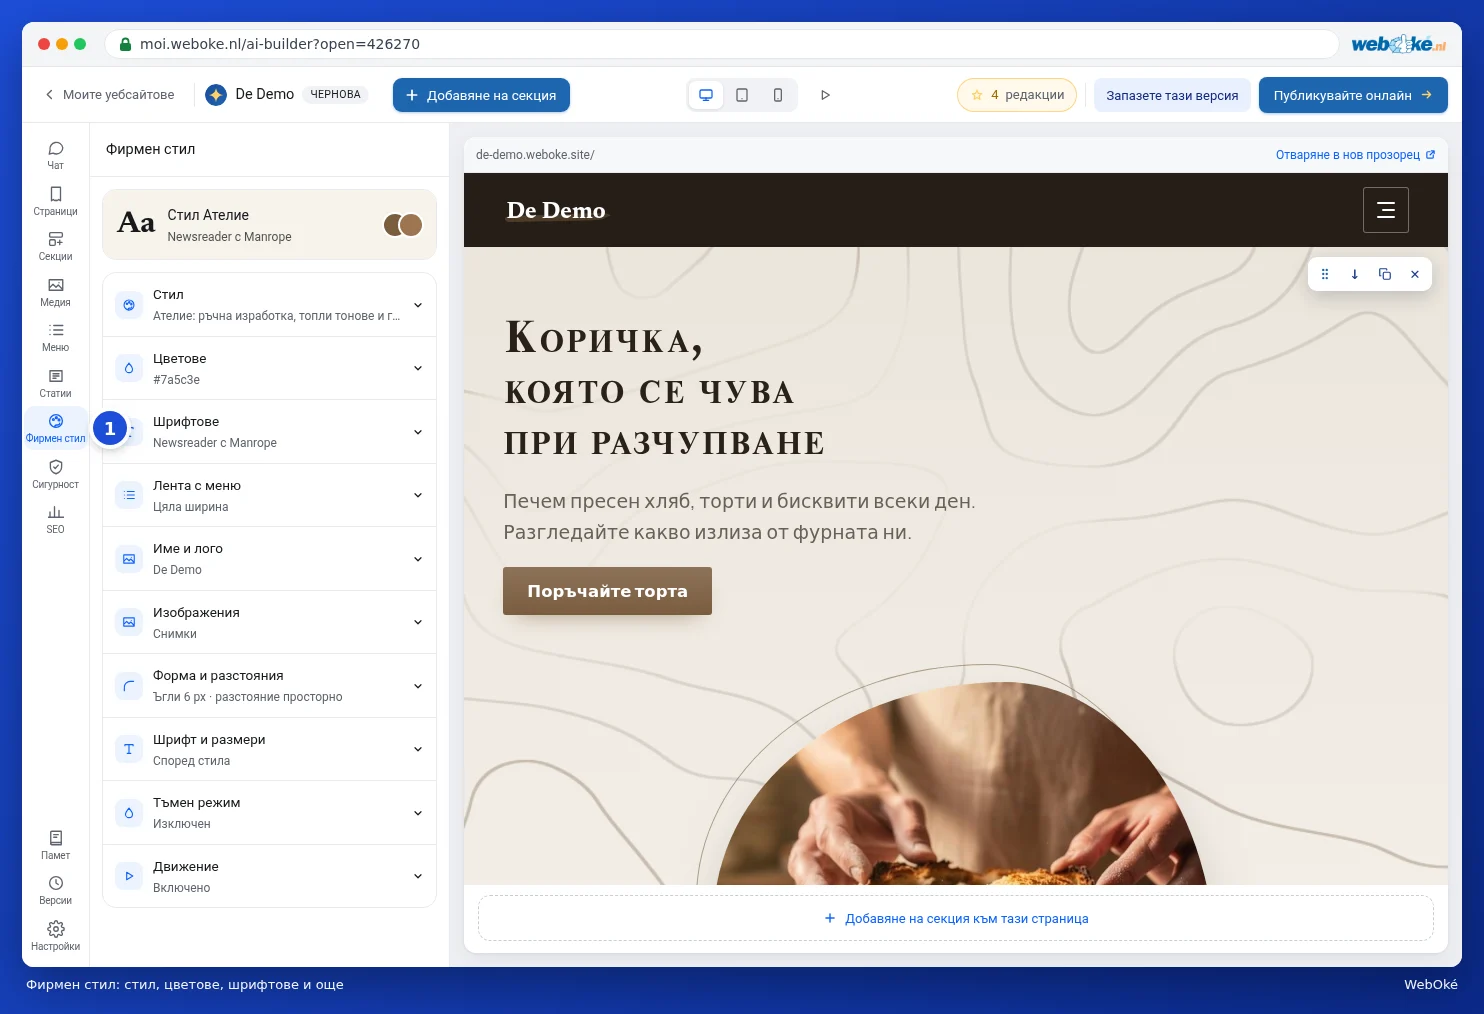Screen dimensions: 1484x1014
Task: Duplicate the section using copy icon
Action: point(1385,274)
